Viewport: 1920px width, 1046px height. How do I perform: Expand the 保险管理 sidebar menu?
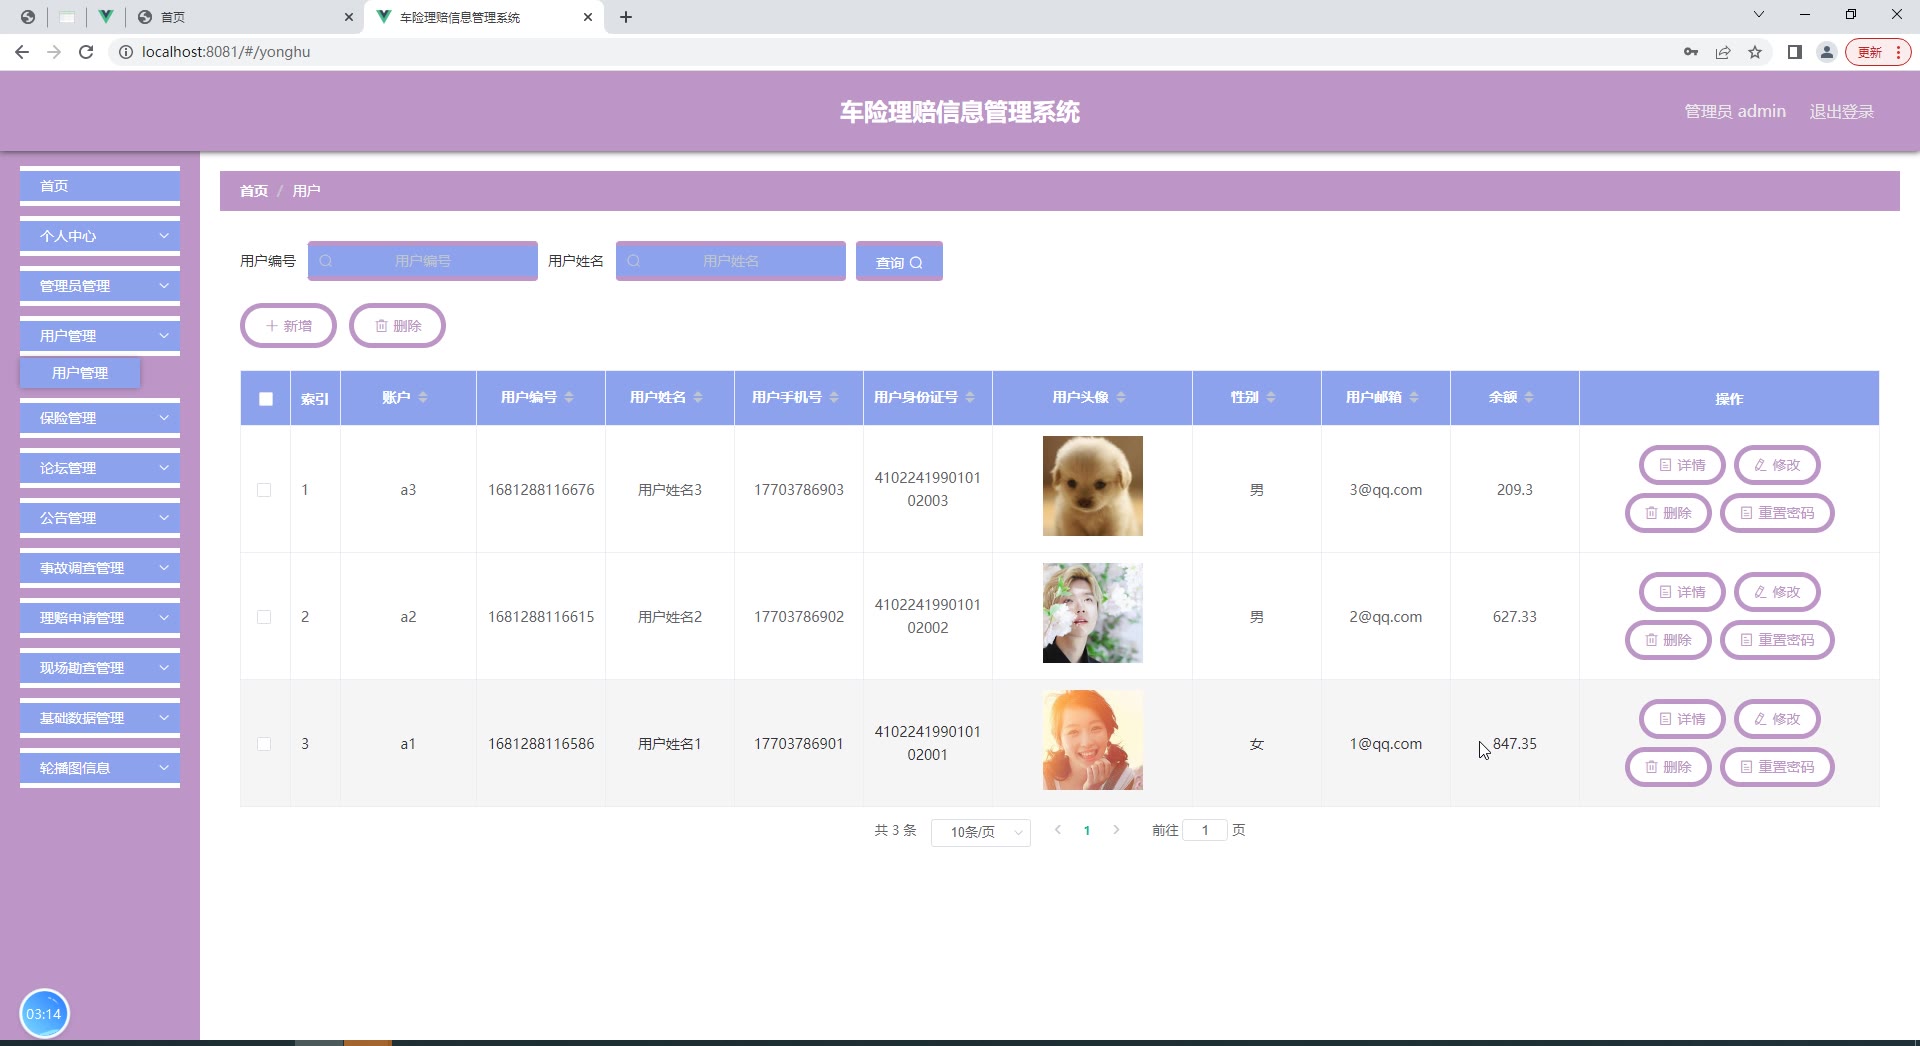pyautogui.click(x=100, y=418)
